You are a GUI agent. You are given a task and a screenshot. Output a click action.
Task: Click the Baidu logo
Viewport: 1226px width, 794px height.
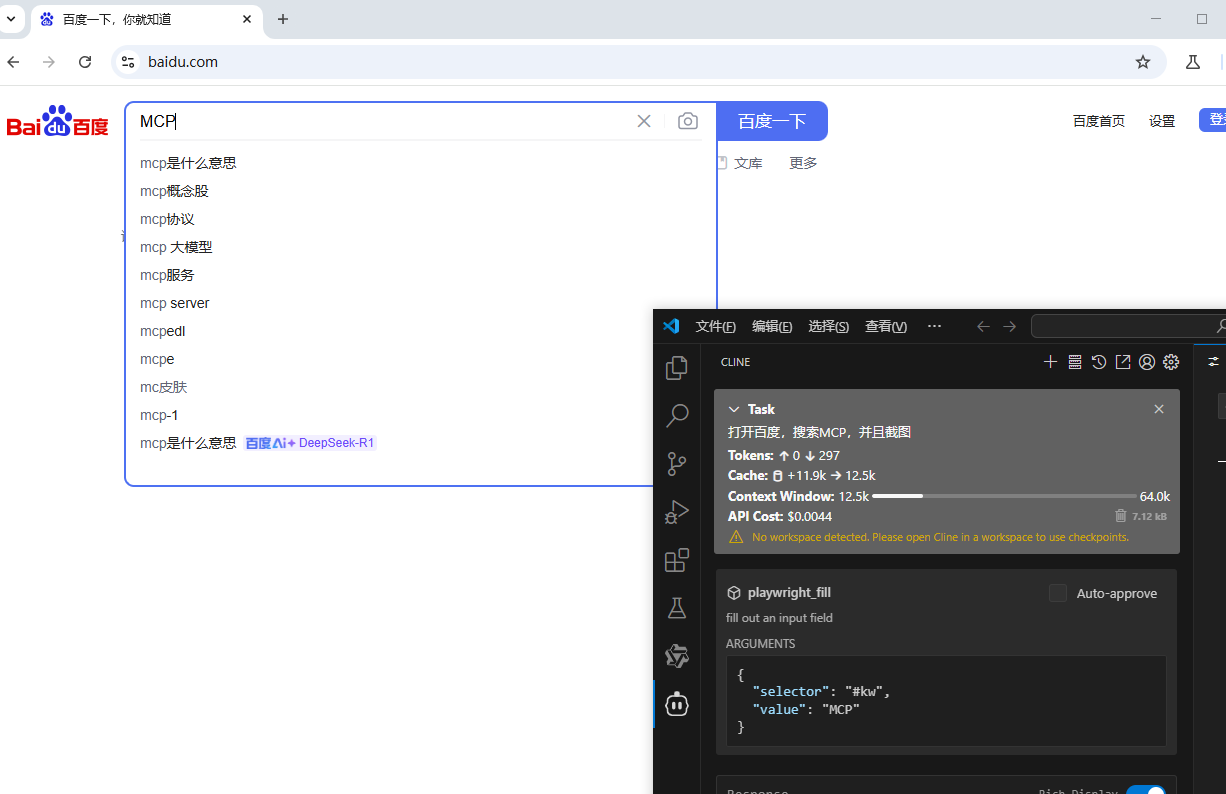pyautogui.click(x=58, y=121)
